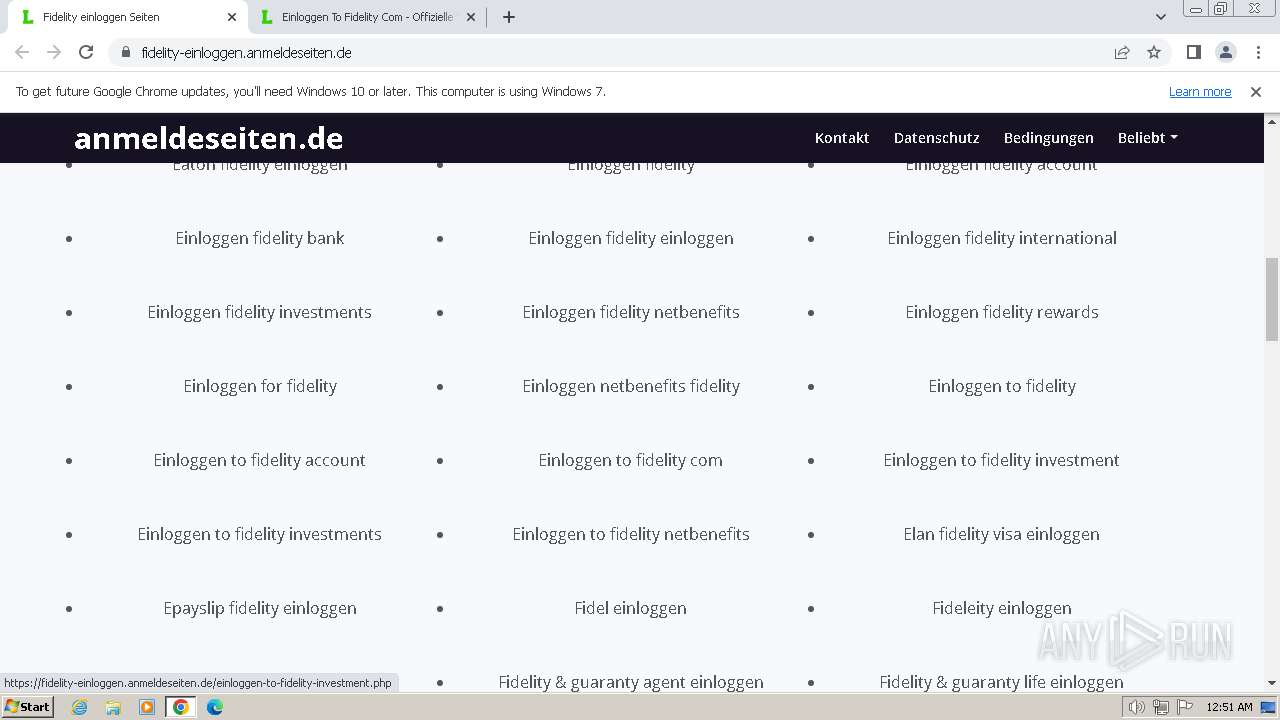
Task: Launch Internet Explorer from taskbar
Action: 80,707
